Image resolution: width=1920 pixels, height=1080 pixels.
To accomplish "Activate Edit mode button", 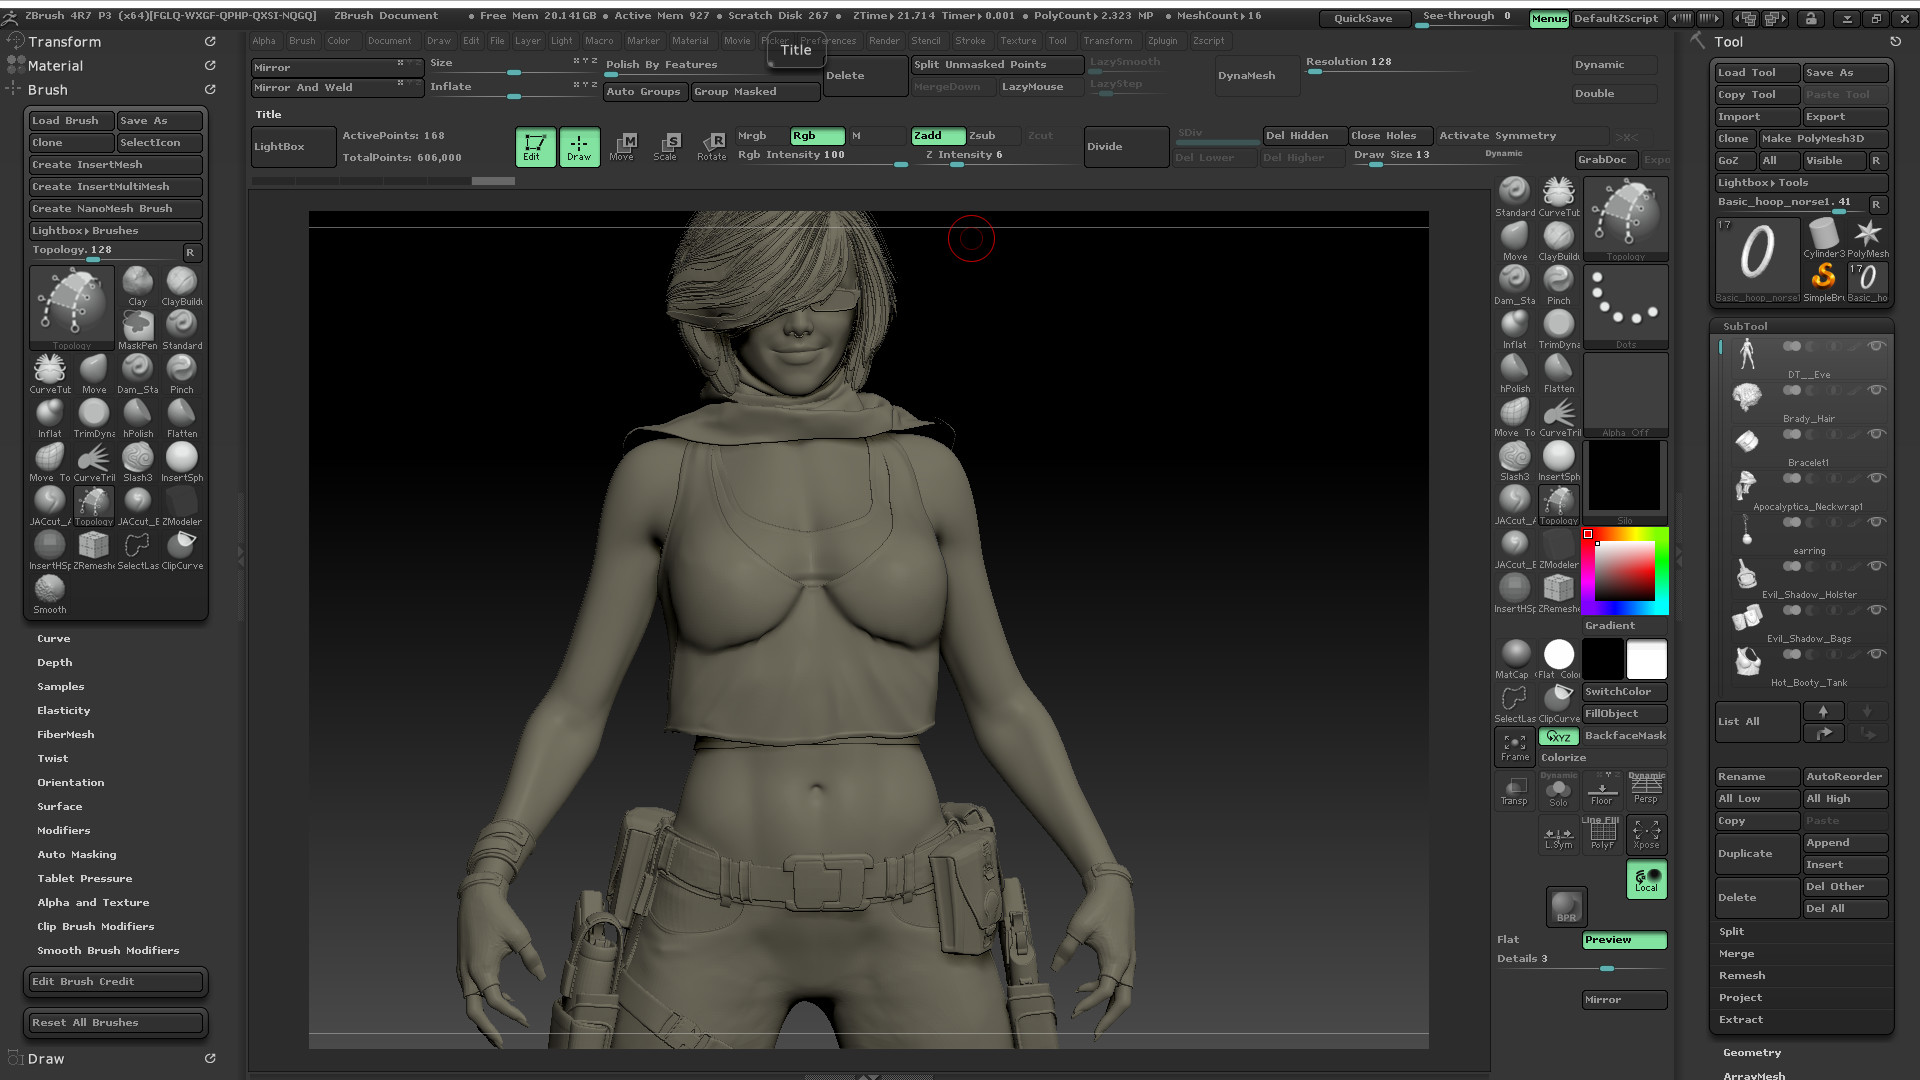I will point(535,147).
